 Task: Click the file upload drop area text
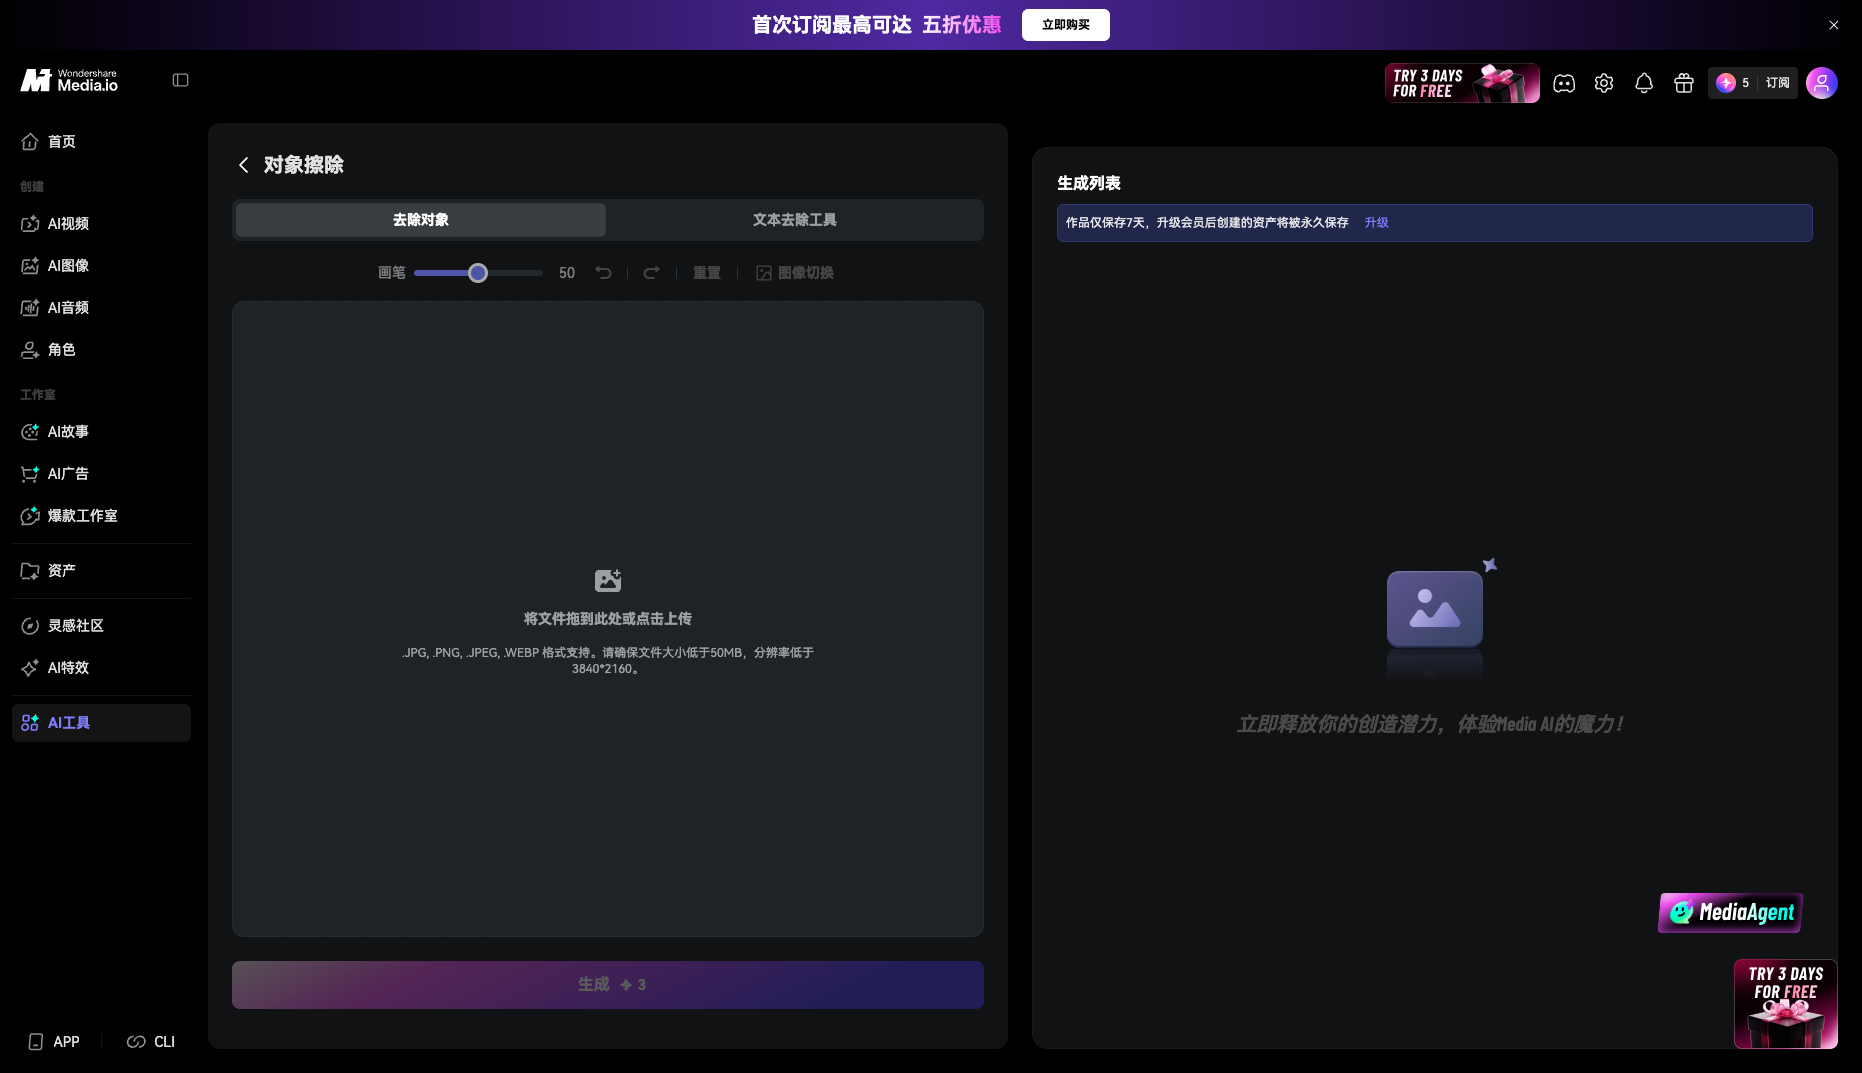click(x=608, y=619)
